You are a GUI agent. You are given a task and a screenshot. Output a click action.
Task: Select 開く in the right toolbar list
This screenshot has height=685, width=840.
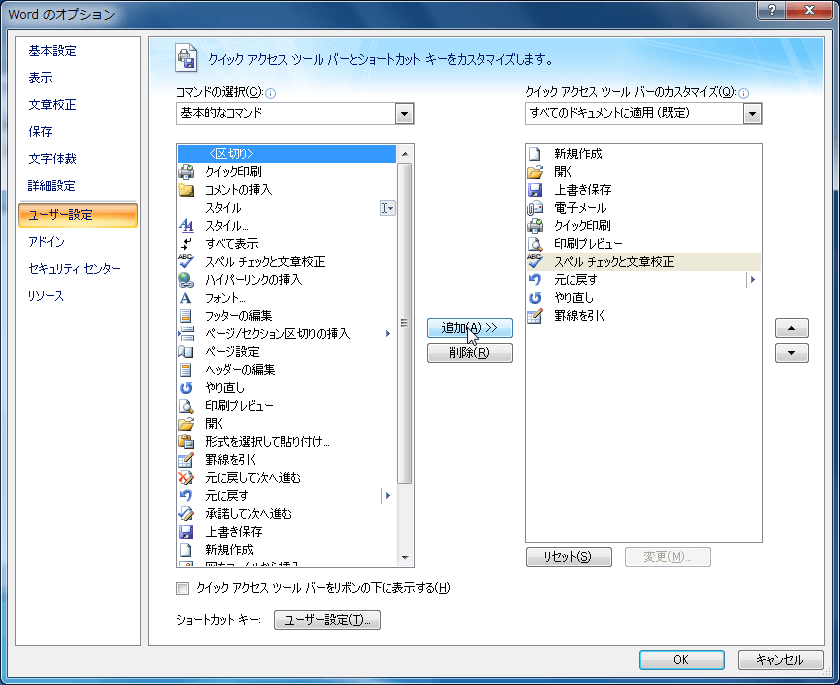click(x=643, y=172)
